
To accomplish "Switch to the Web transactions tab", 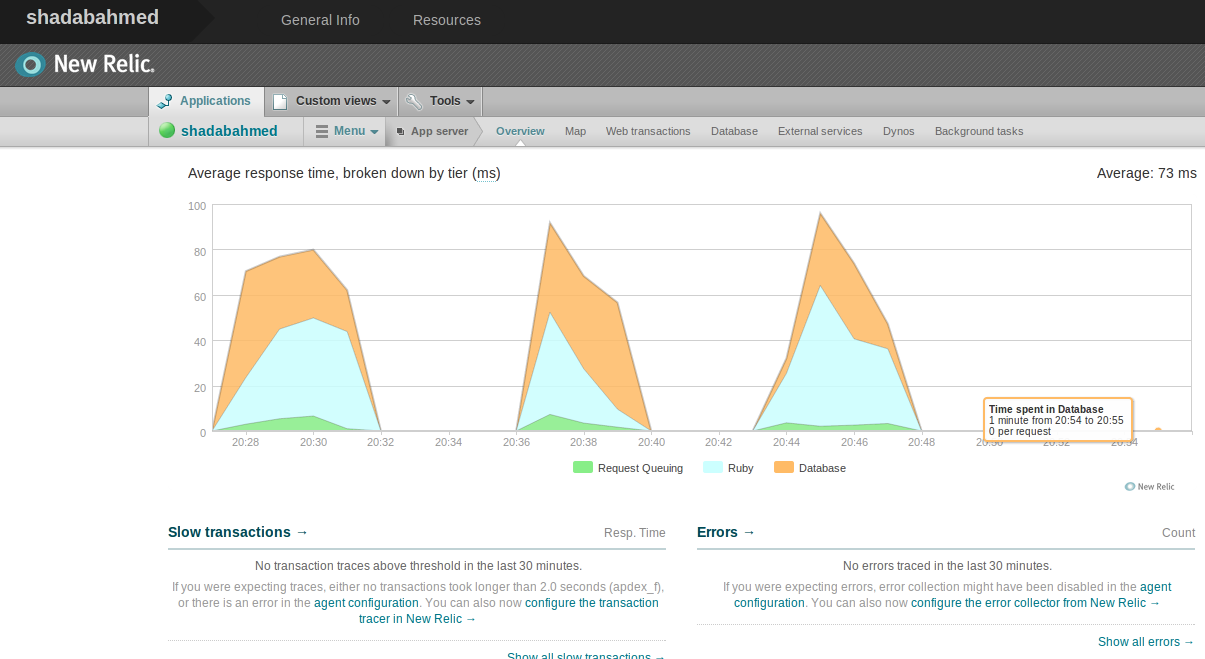I will (647, 131).
